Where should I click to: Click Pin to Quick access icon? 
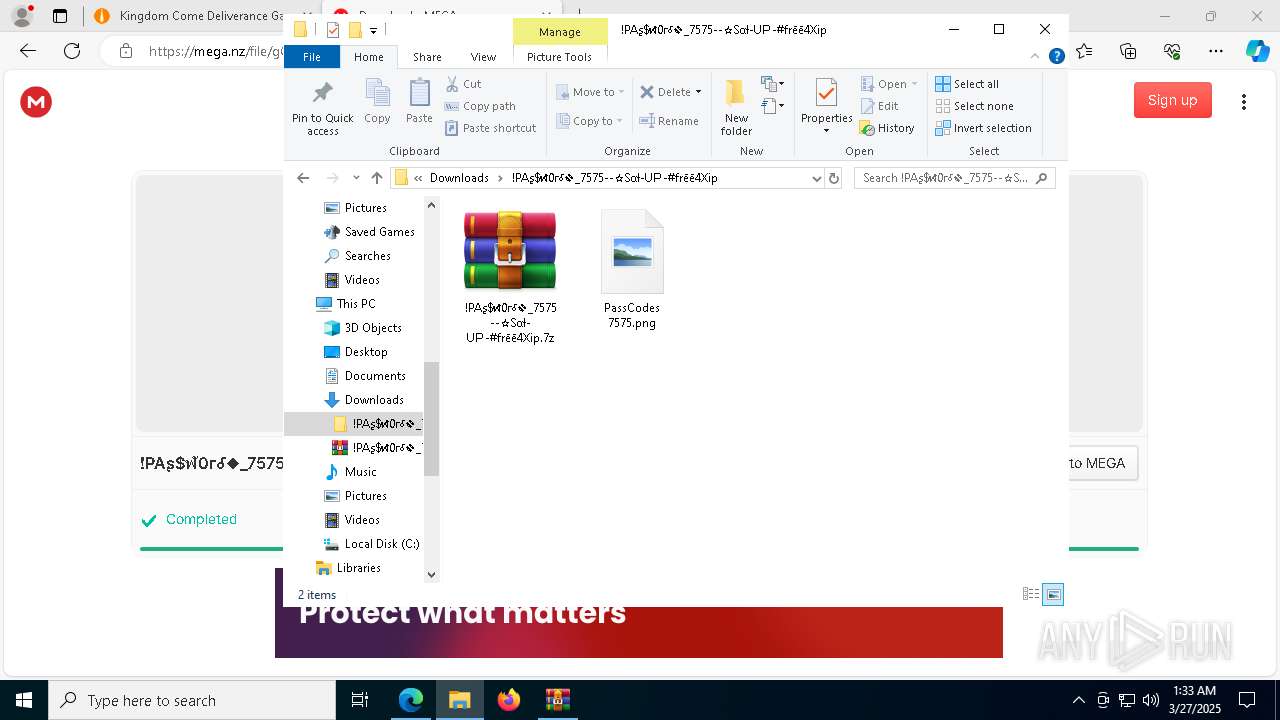[x=322, y=107]
